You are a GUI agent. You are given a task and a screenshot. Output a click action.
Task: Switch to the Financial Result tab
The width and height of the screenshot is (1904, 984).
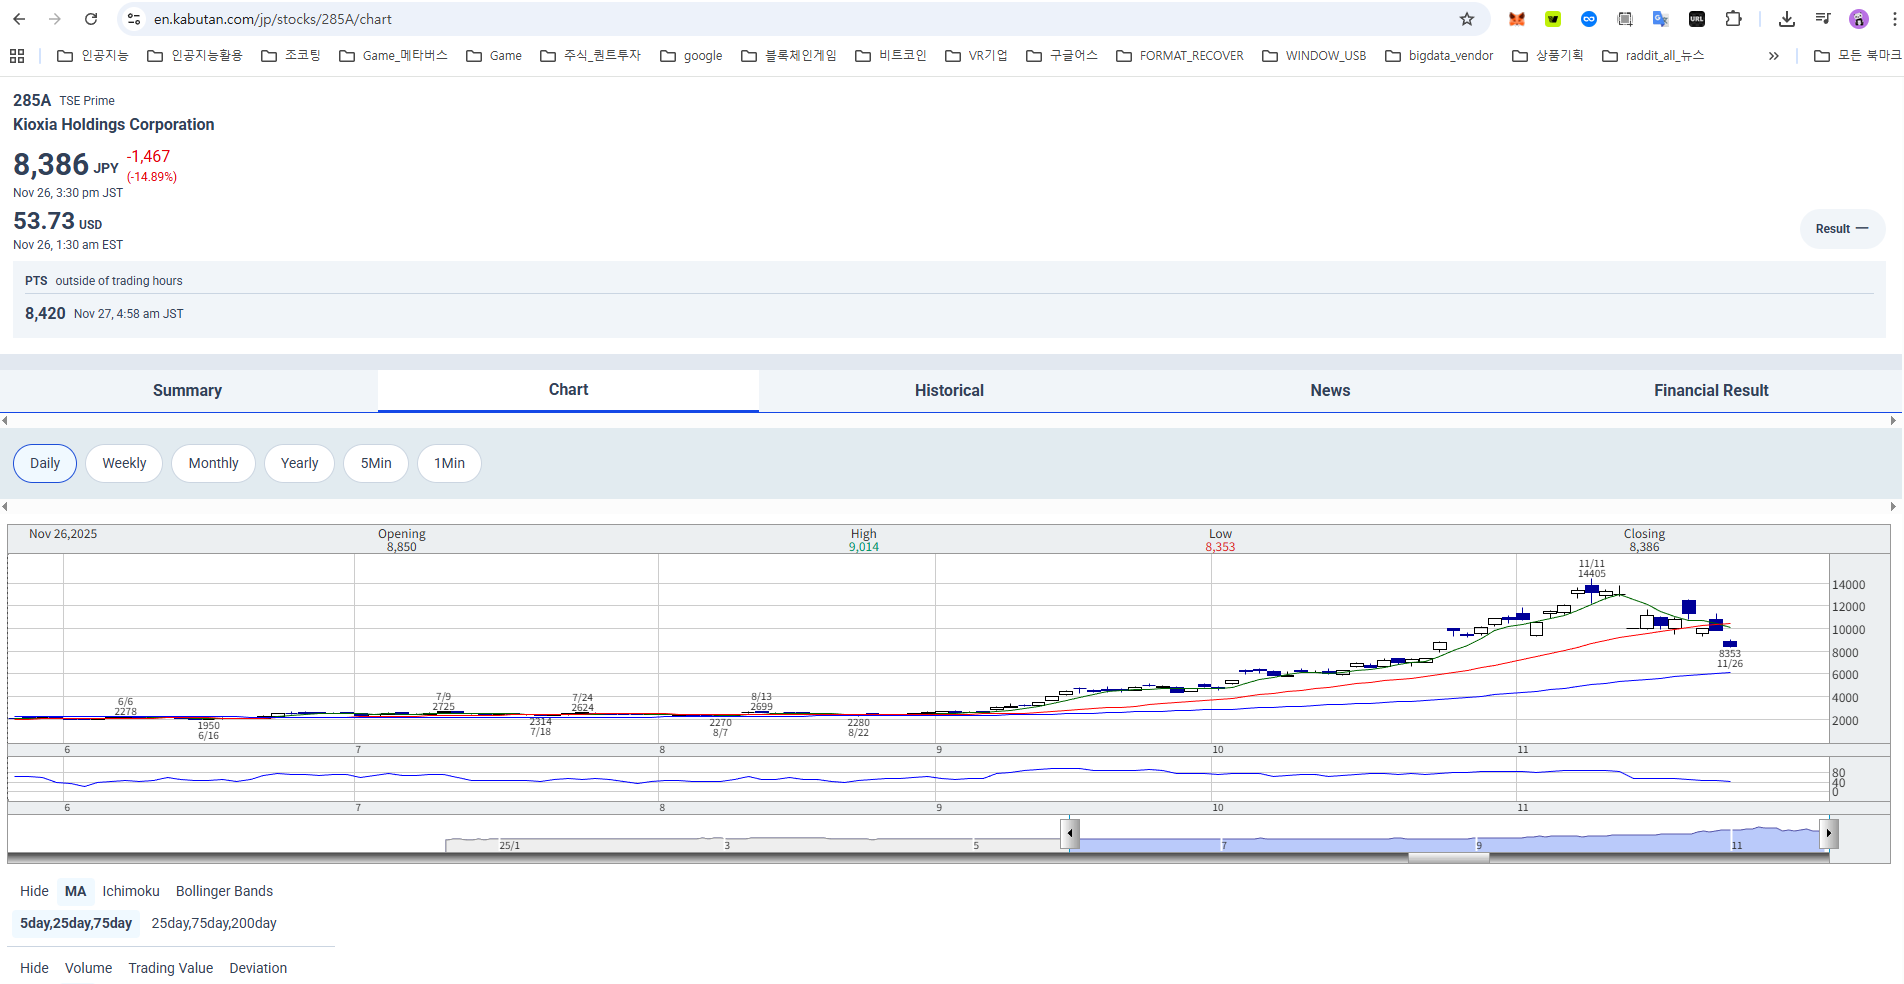tap(1711, 391)
